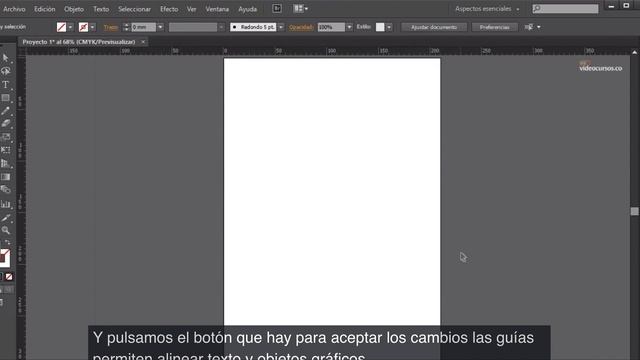640x360 pixels.
Task: Set color to None in toolbox
Action: point(9,277)
